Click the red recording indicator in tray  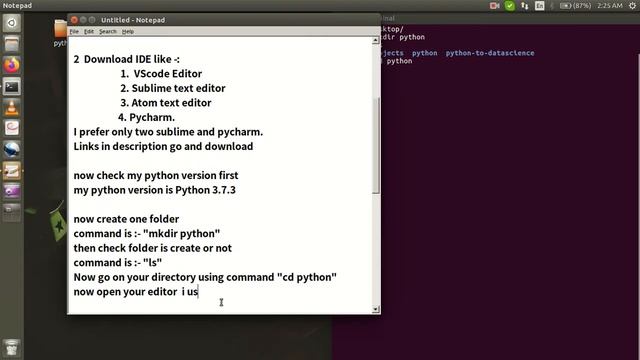494,6
